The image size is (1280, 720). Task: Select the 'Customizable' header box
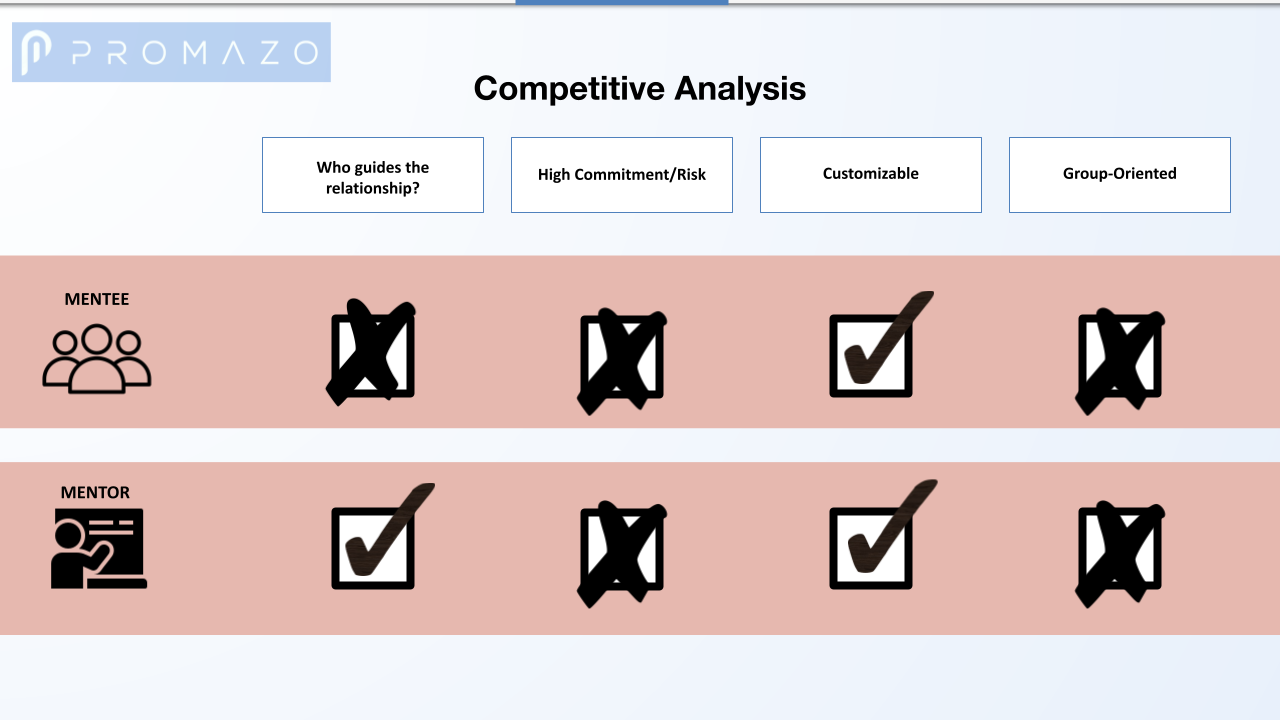click(x=871, y=175)
